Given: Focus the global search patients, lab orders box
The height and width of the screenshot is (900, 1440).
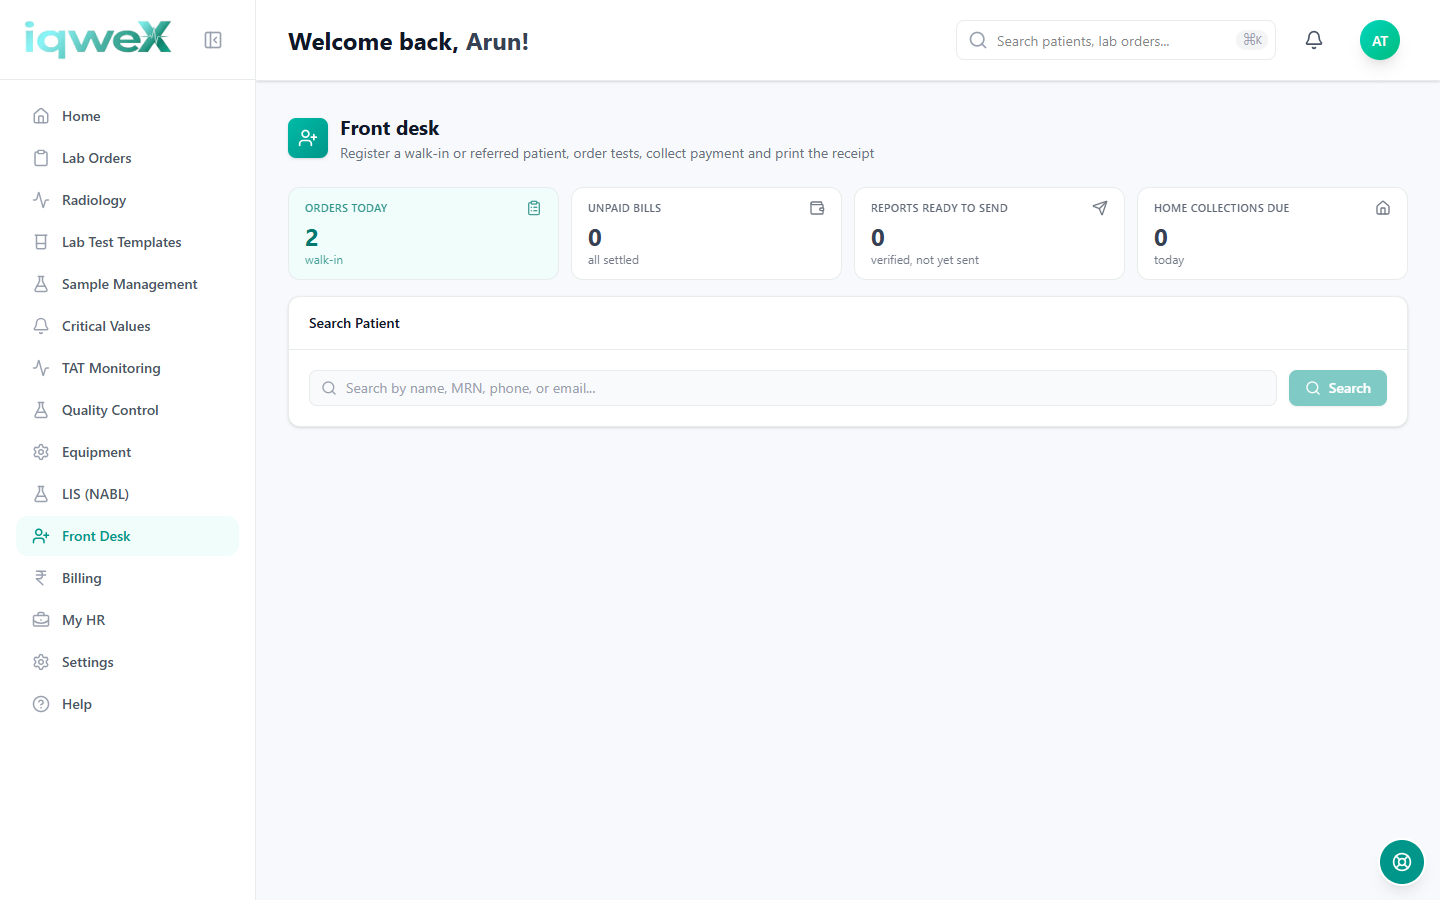Looking at the screenshot, I should tap(1116, 40).
